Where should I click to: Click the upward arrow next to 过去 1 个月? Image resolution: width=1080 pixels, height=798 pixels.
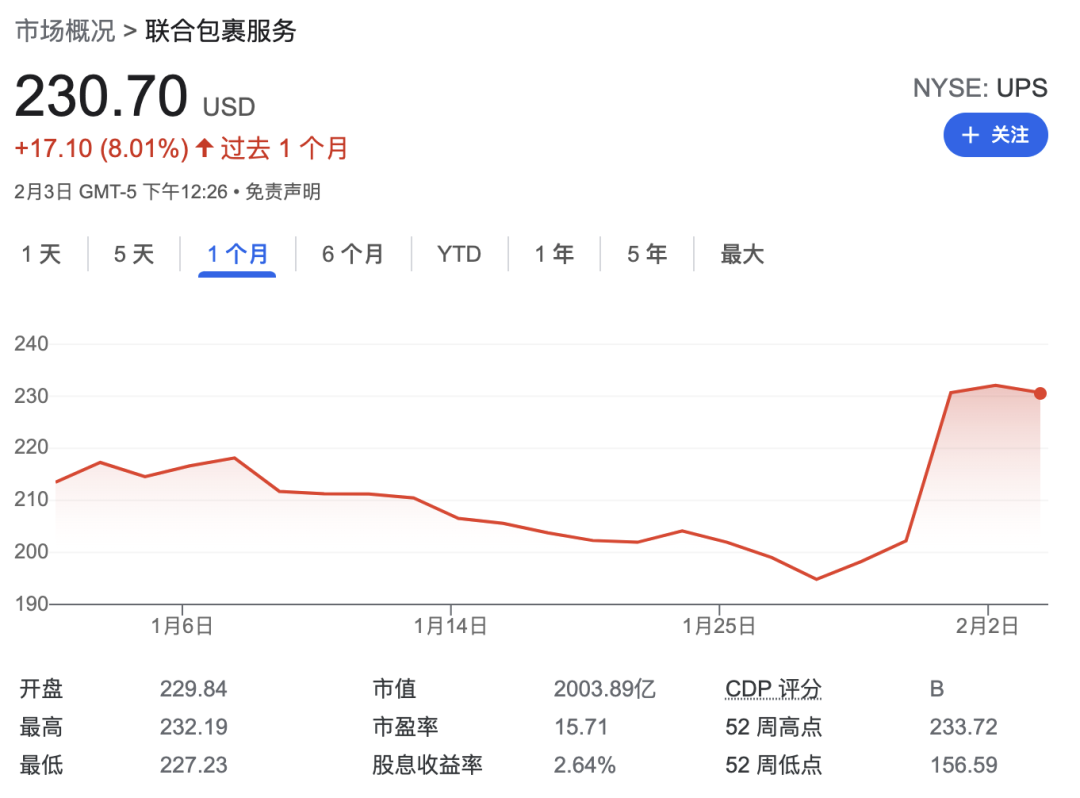[204, 147]
